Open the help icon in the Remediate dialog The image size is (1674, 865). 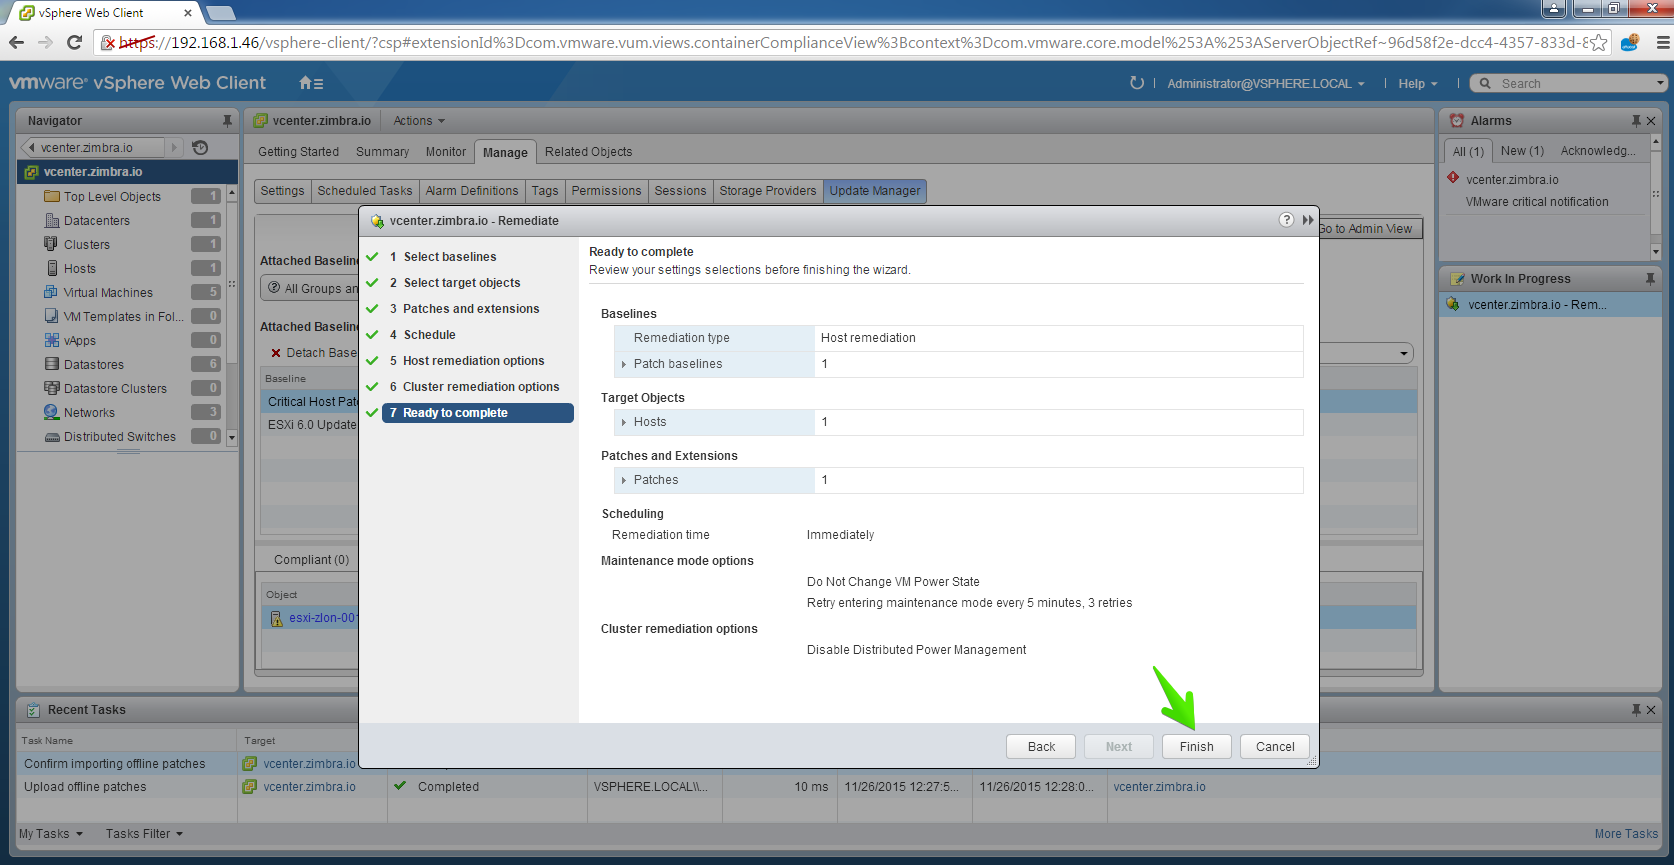tap(1286, 220)
